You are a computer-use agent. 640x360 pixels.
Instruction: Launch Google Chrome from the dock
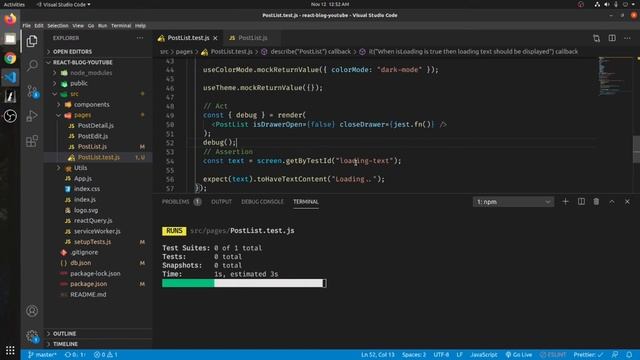click(x=10, y=58)
